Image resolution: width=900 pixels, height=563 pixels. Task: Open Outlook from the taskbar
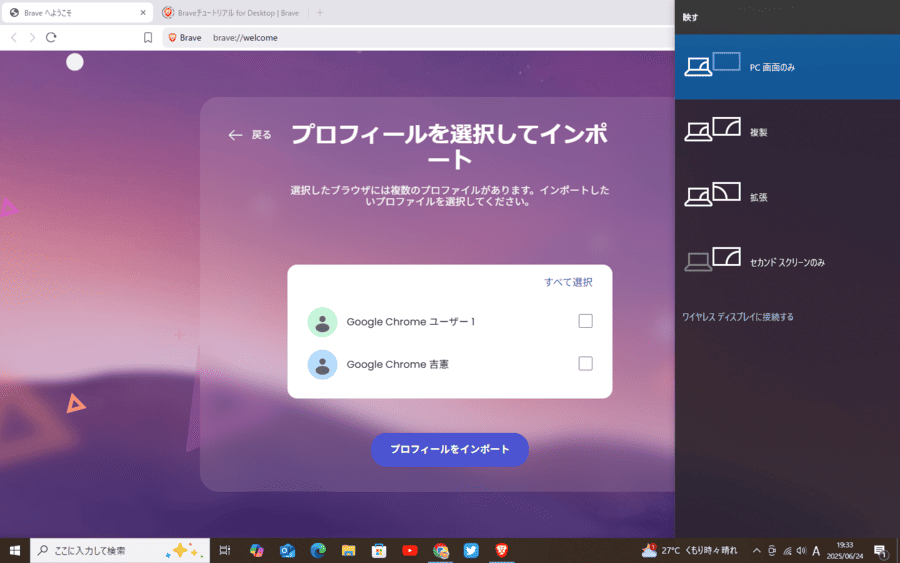coord(287,550)
